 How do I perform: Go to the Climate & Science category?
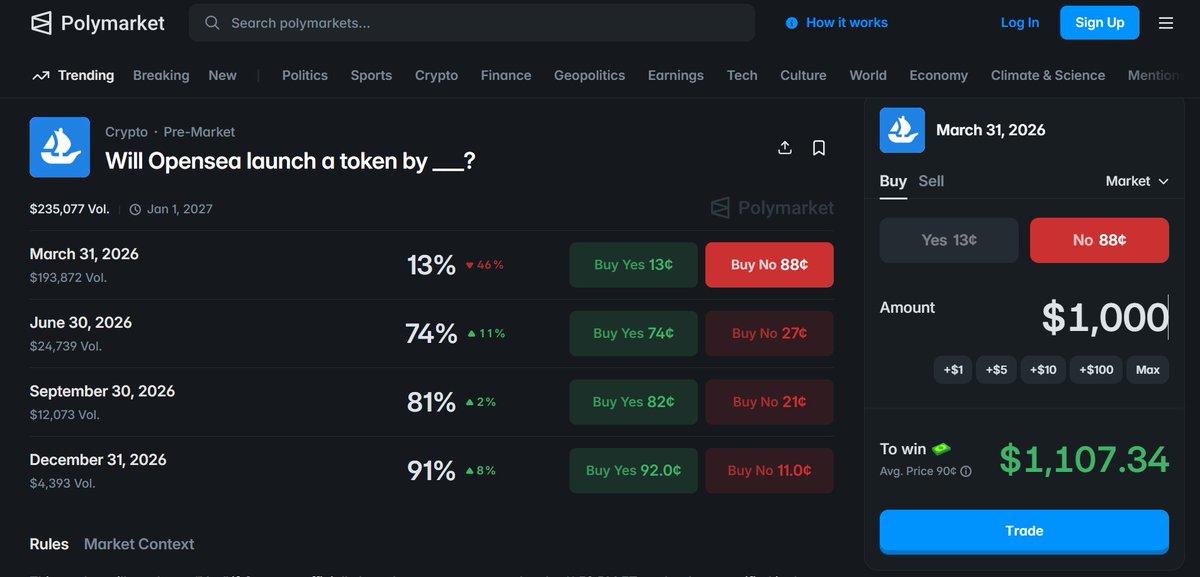coord(1048,76)
